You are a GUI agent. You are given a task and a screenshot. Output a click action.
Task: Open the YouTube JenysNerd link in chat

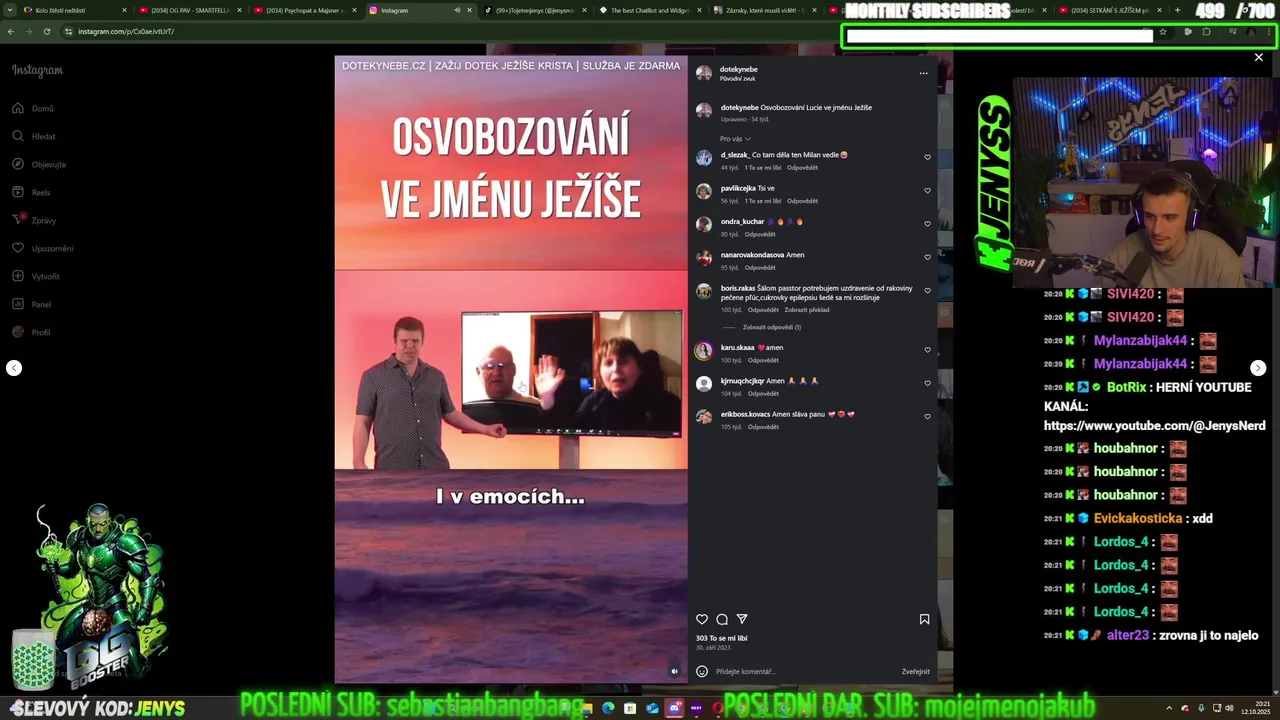click(x=1154, y=425)
